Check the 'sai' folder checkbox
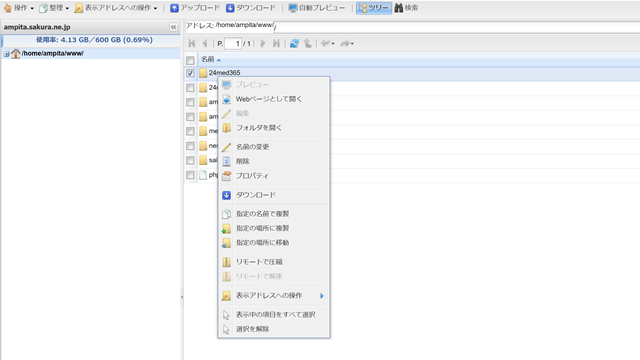This screenshot has width=640, height=360. [x=190, y=160]
